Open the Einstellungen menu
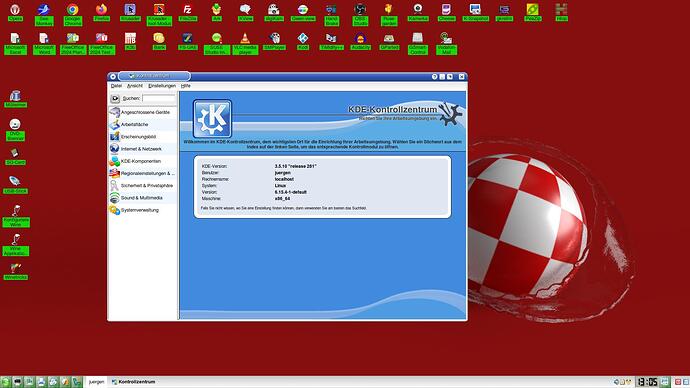Image resolution: width=690 pixels, height=388 pixels. tap(162, 86)
